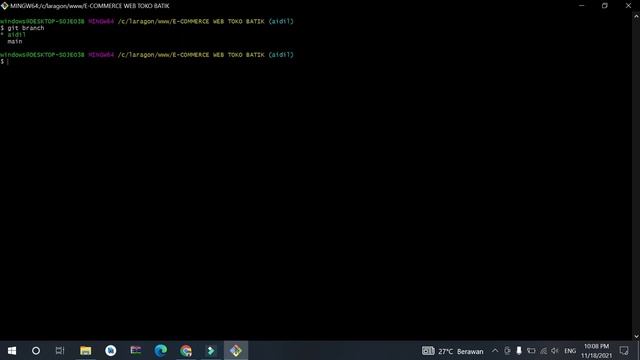
Task: Switch to Git Bash taskbar icon
Action: coord(236,351)
